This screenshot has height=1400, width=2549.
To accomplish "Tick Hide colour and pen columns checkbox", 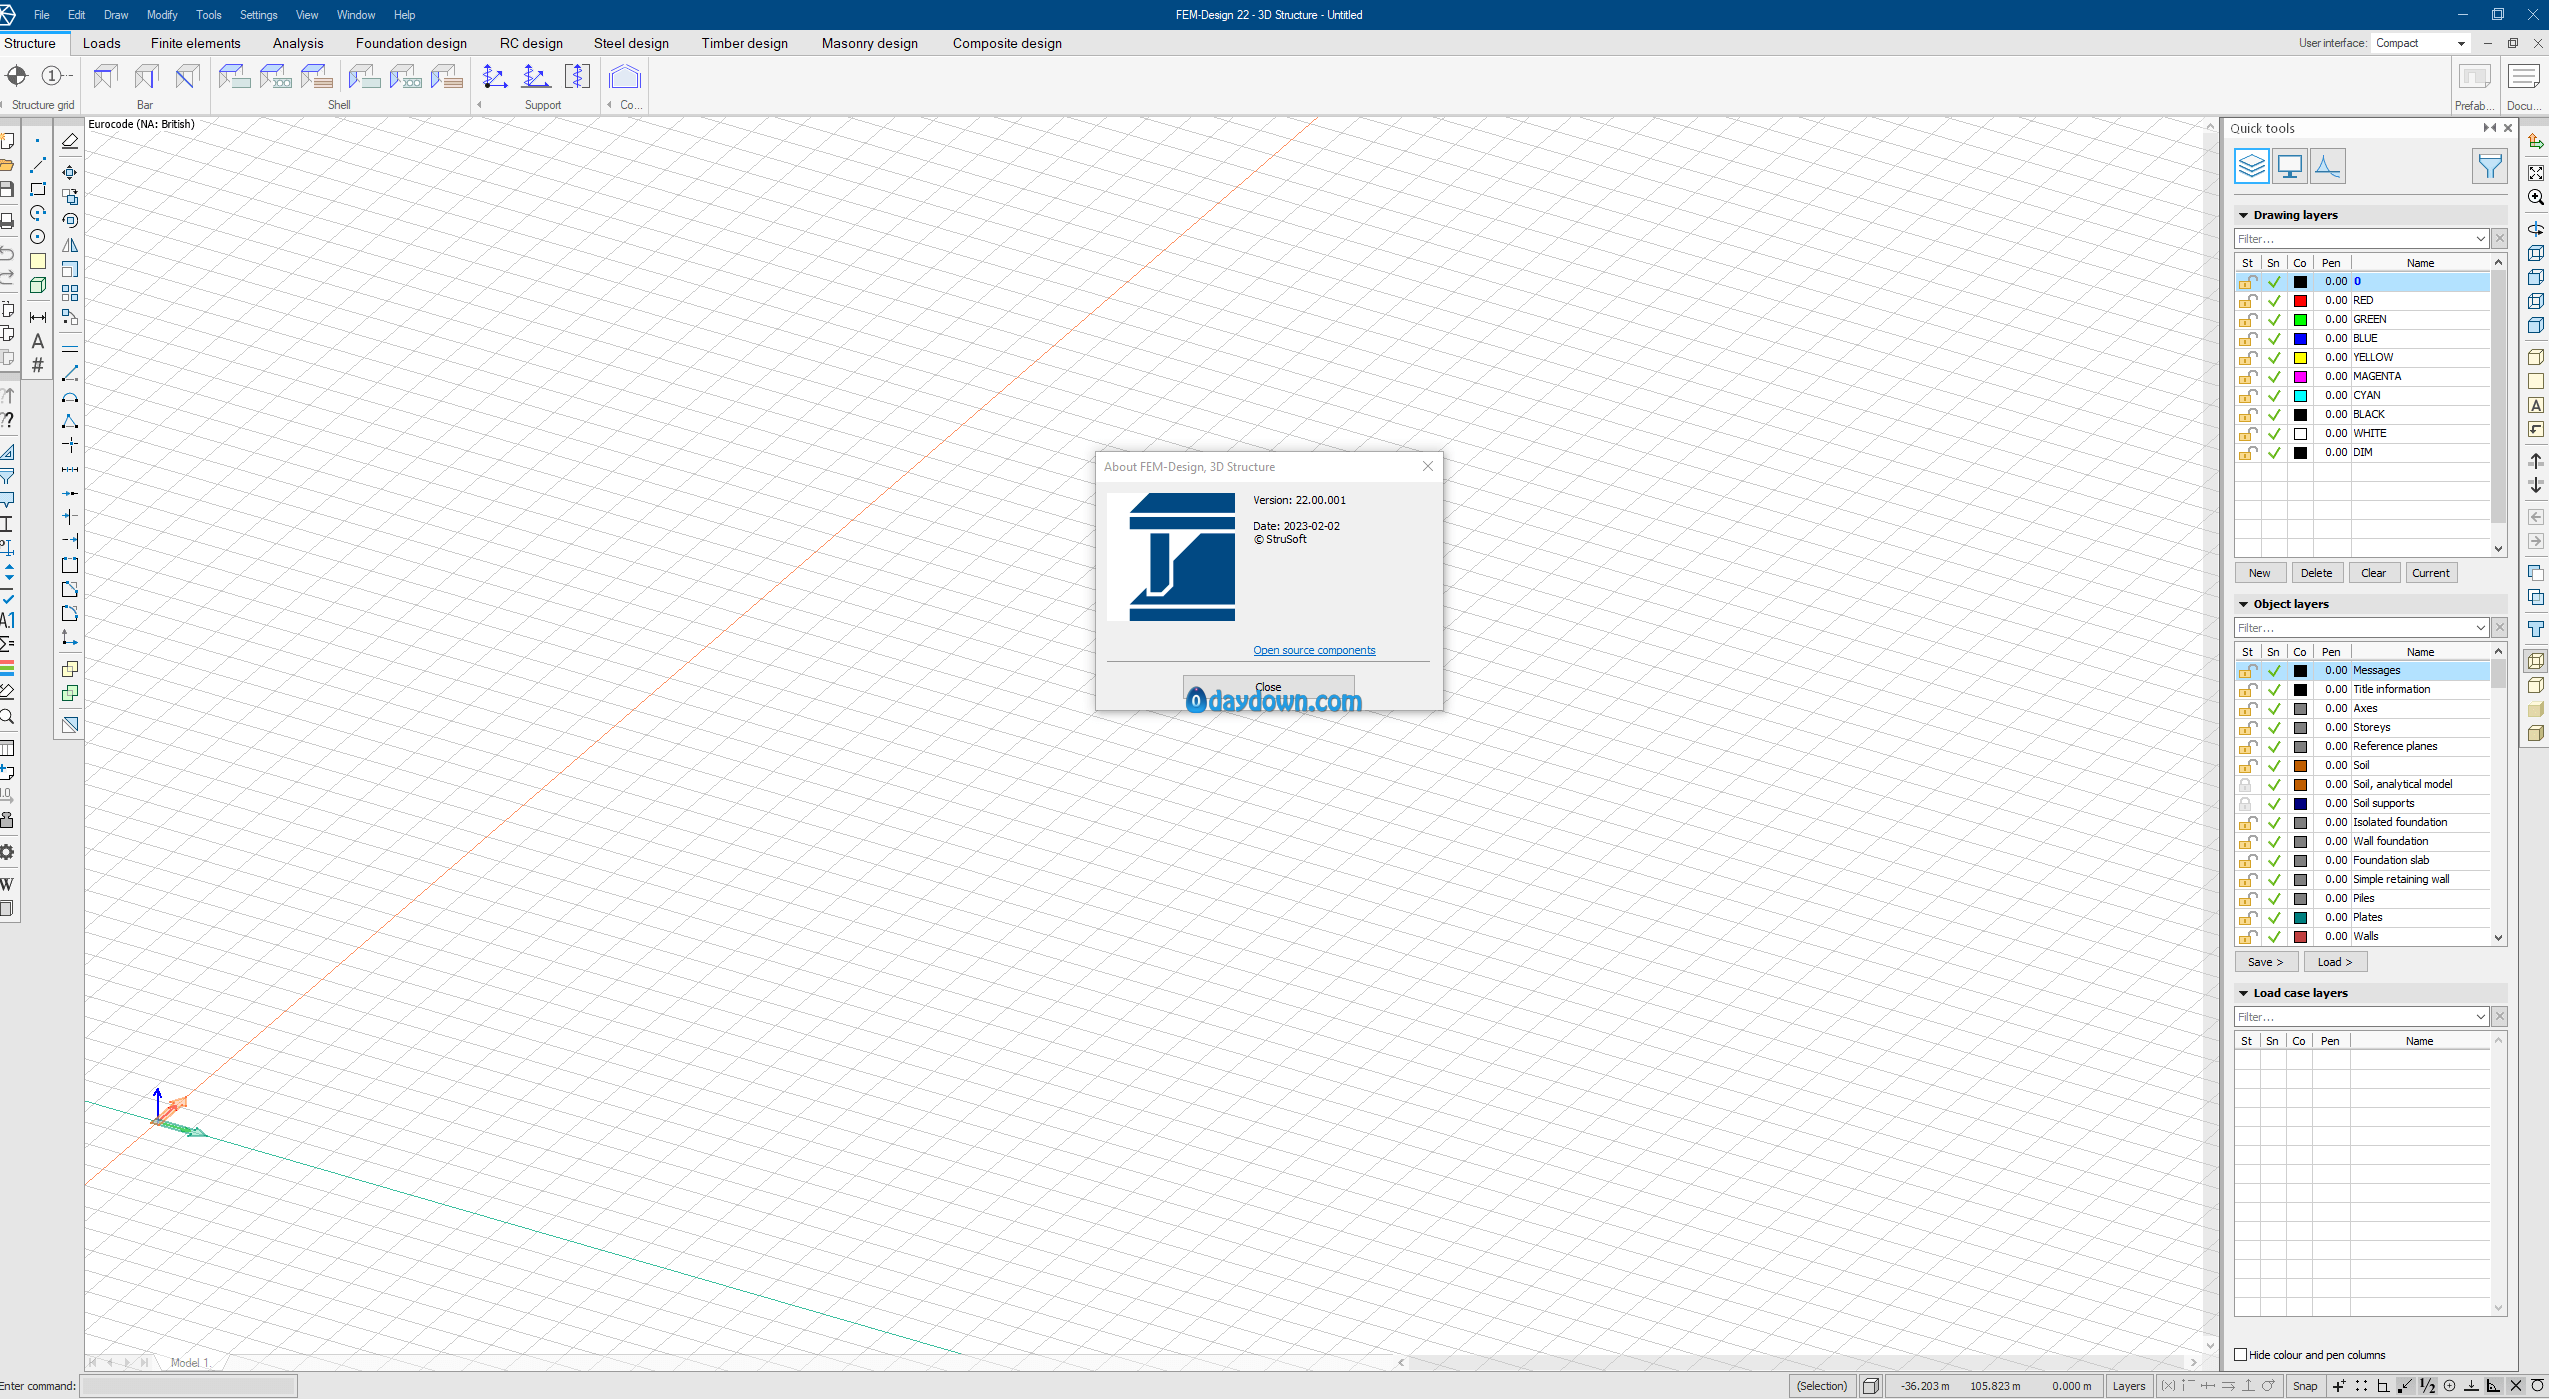I will tap(2241, 1355).
